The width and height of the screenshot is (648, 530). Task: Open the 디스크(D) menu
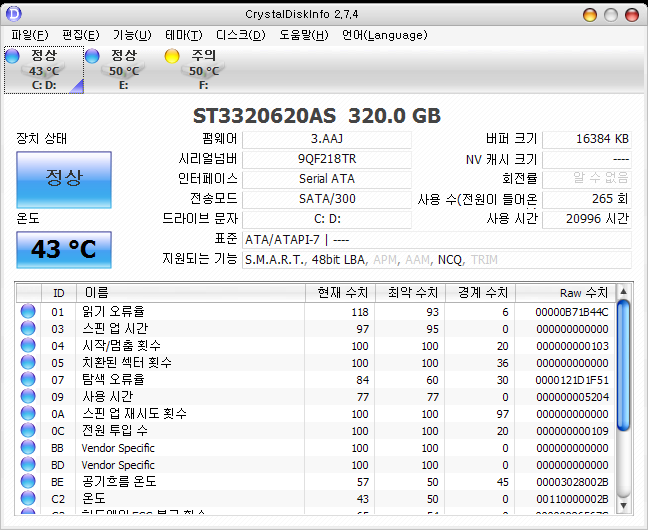pyautogui.click(x=241, y=35)
